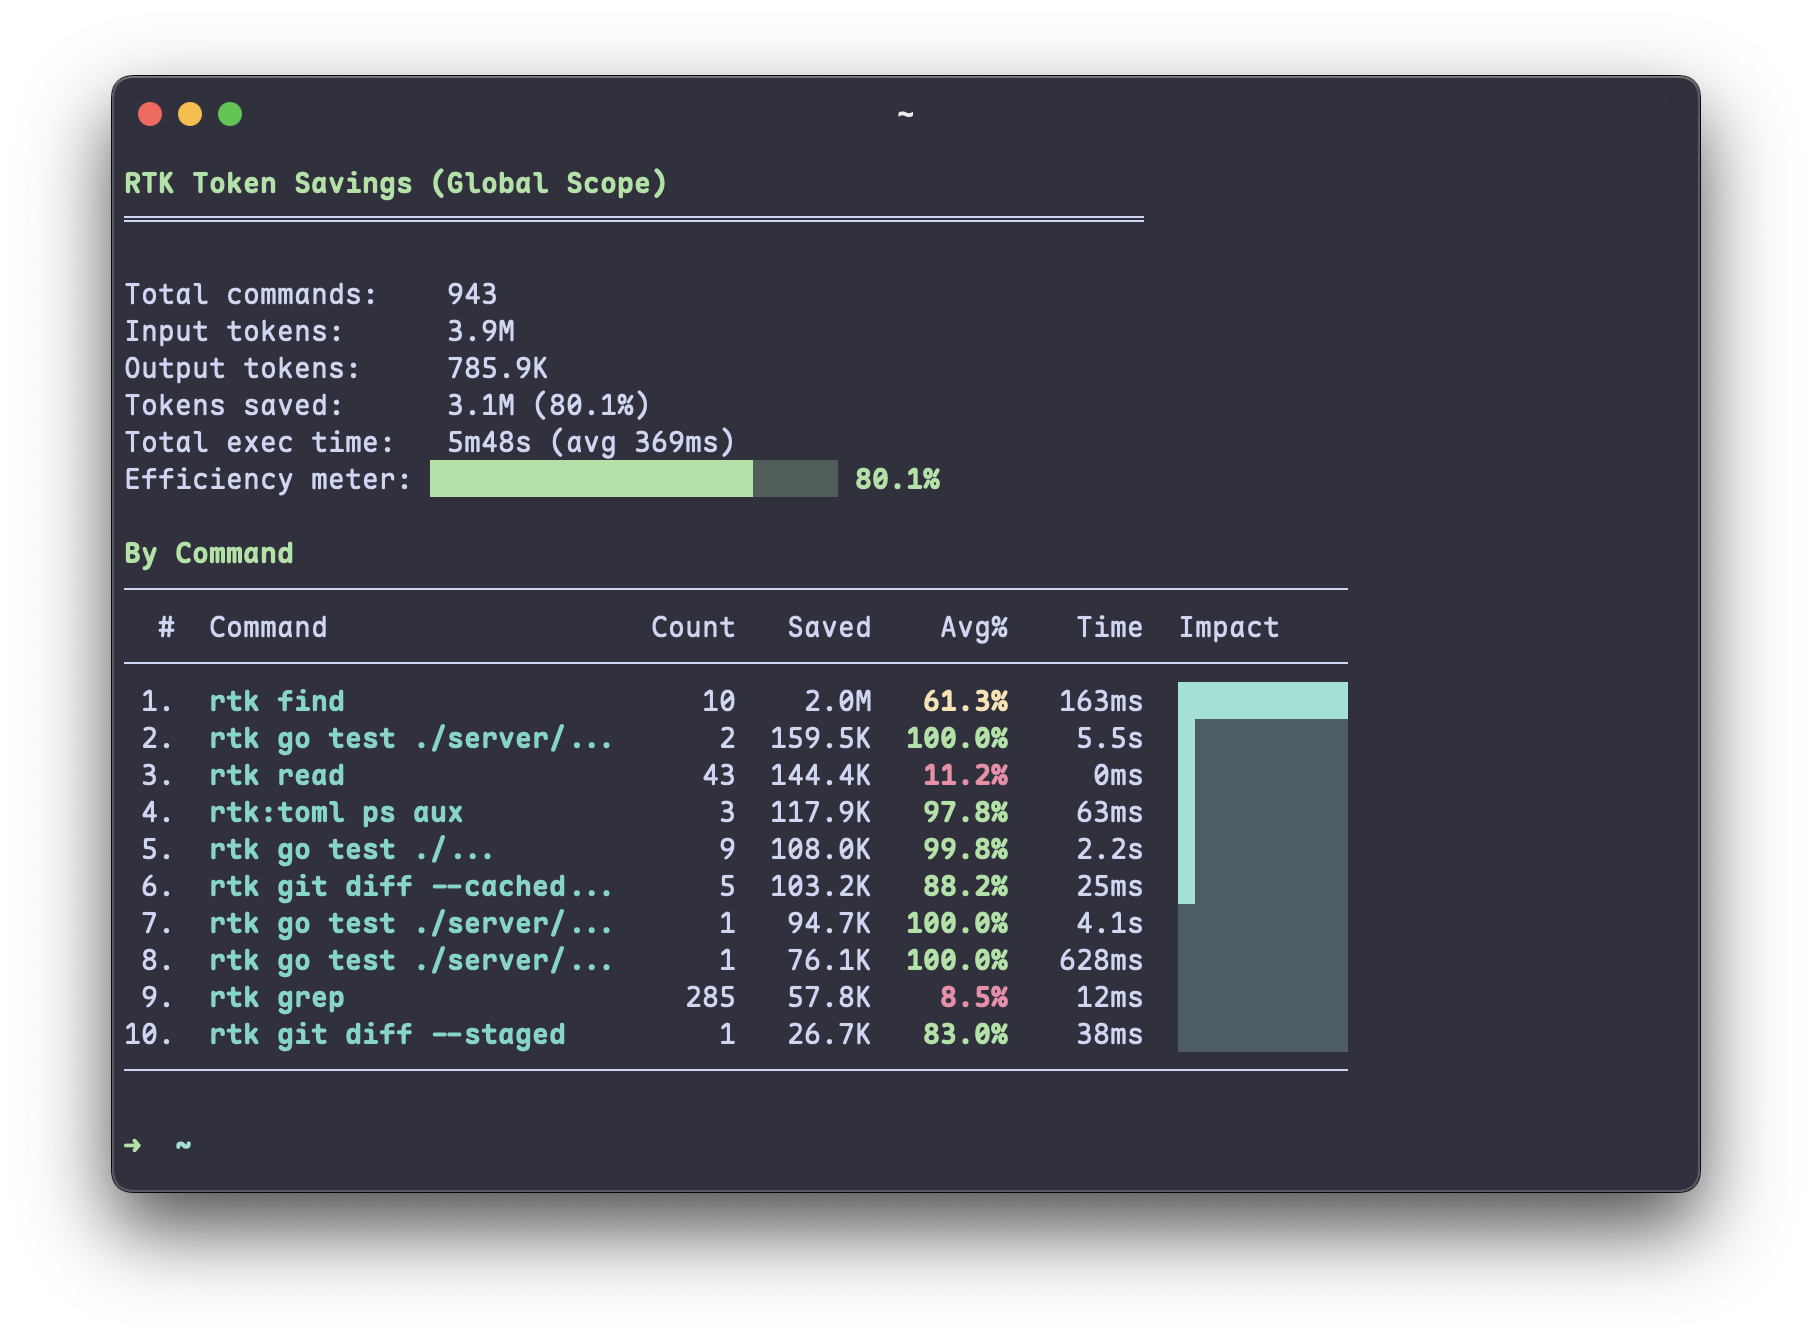This screenshot has height=1340, width=1812.
Task: Click the '80.1%' efficiency percentage
Action: 897,479
